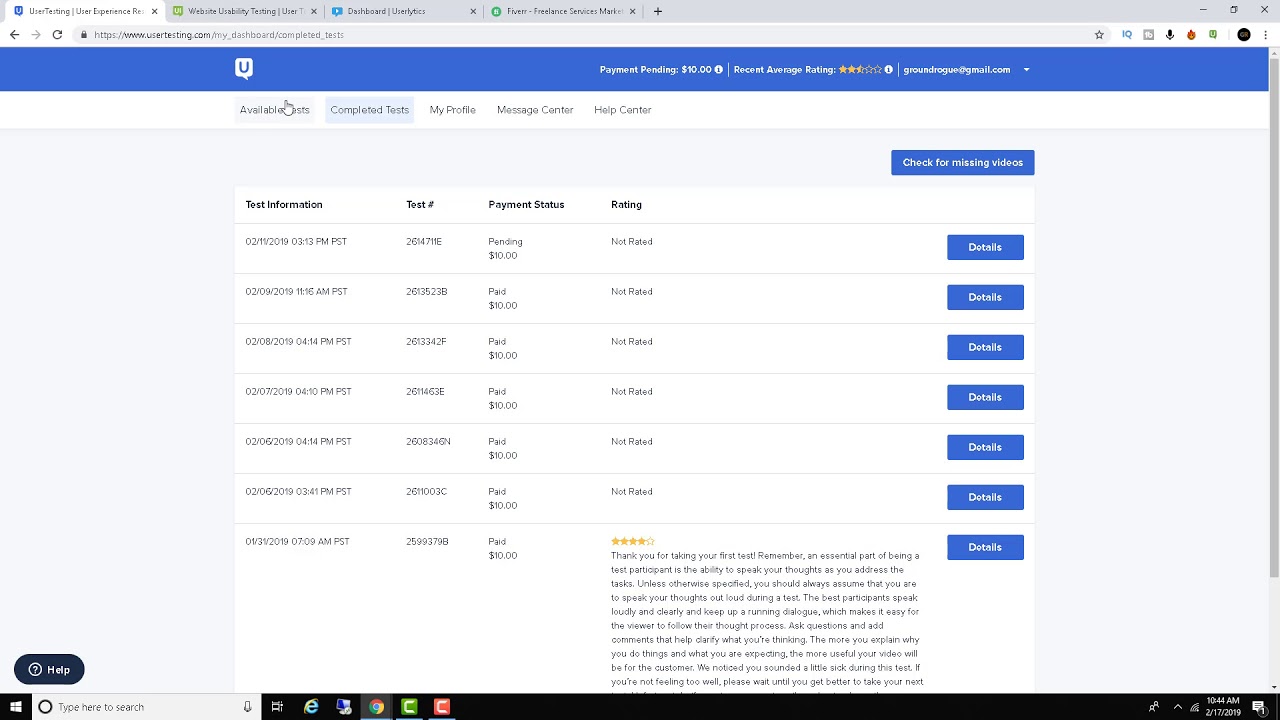Click Pending payment status text
The image size is (1280, 720).
505,241
